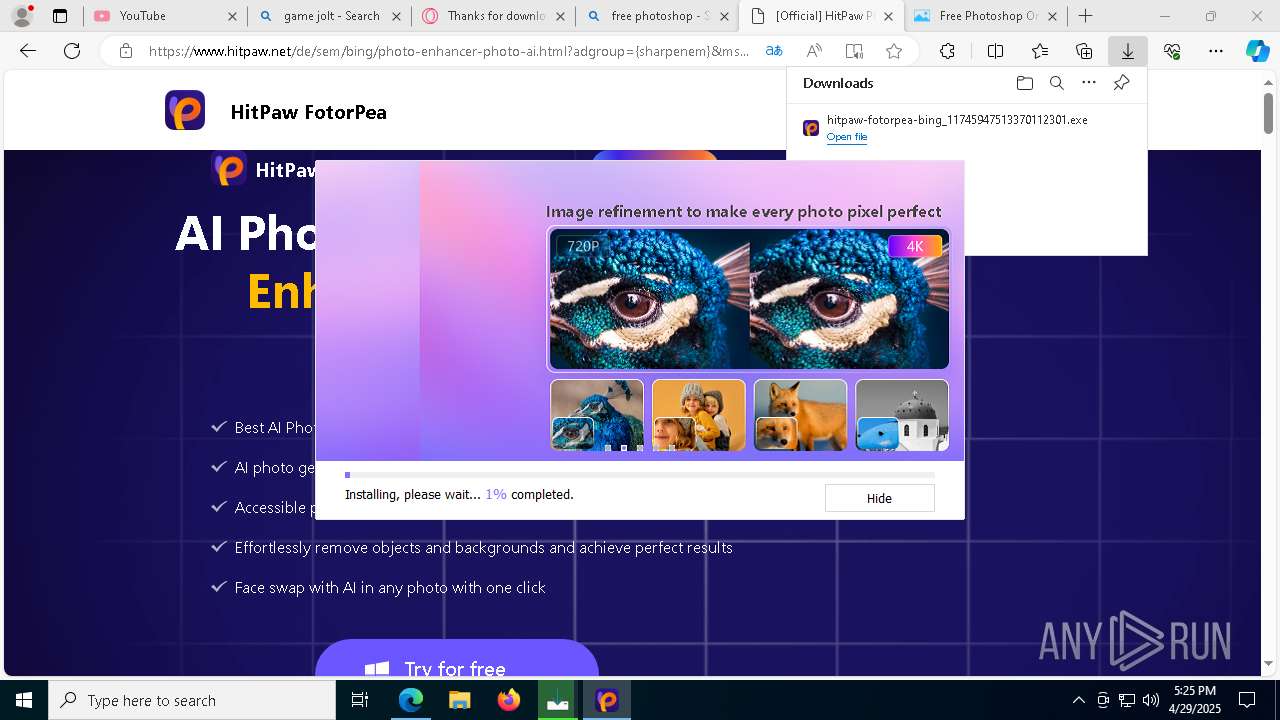Switch to the Thanks for download tab

pos(494,16)
